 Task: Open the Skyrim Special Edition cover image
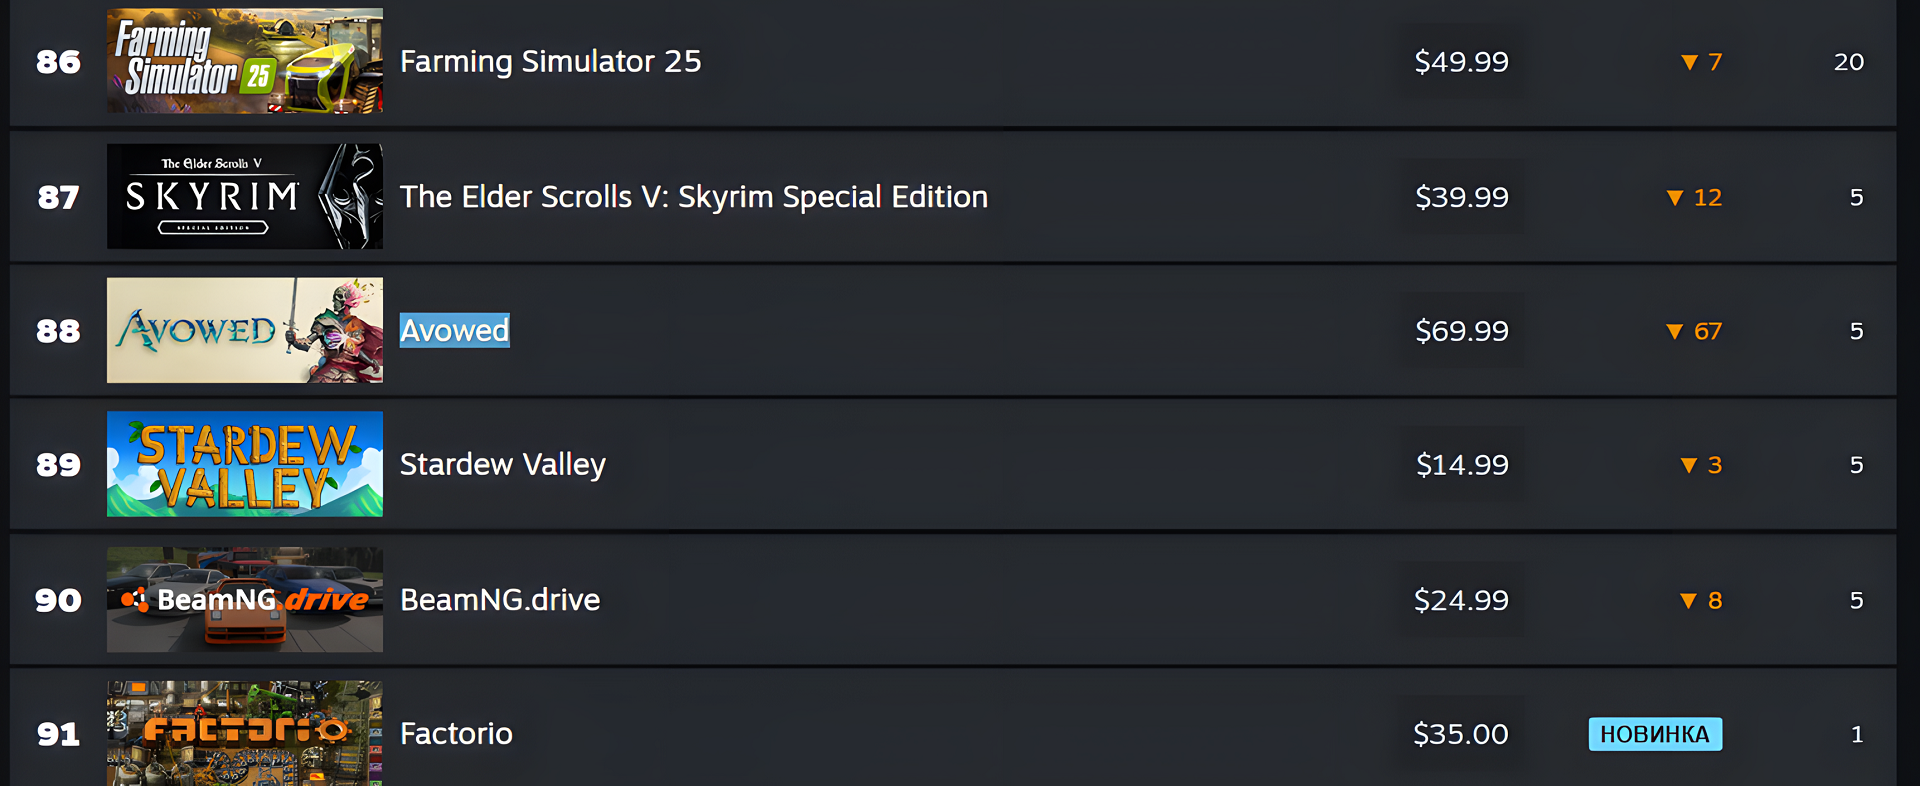click(x=244, y=196)
